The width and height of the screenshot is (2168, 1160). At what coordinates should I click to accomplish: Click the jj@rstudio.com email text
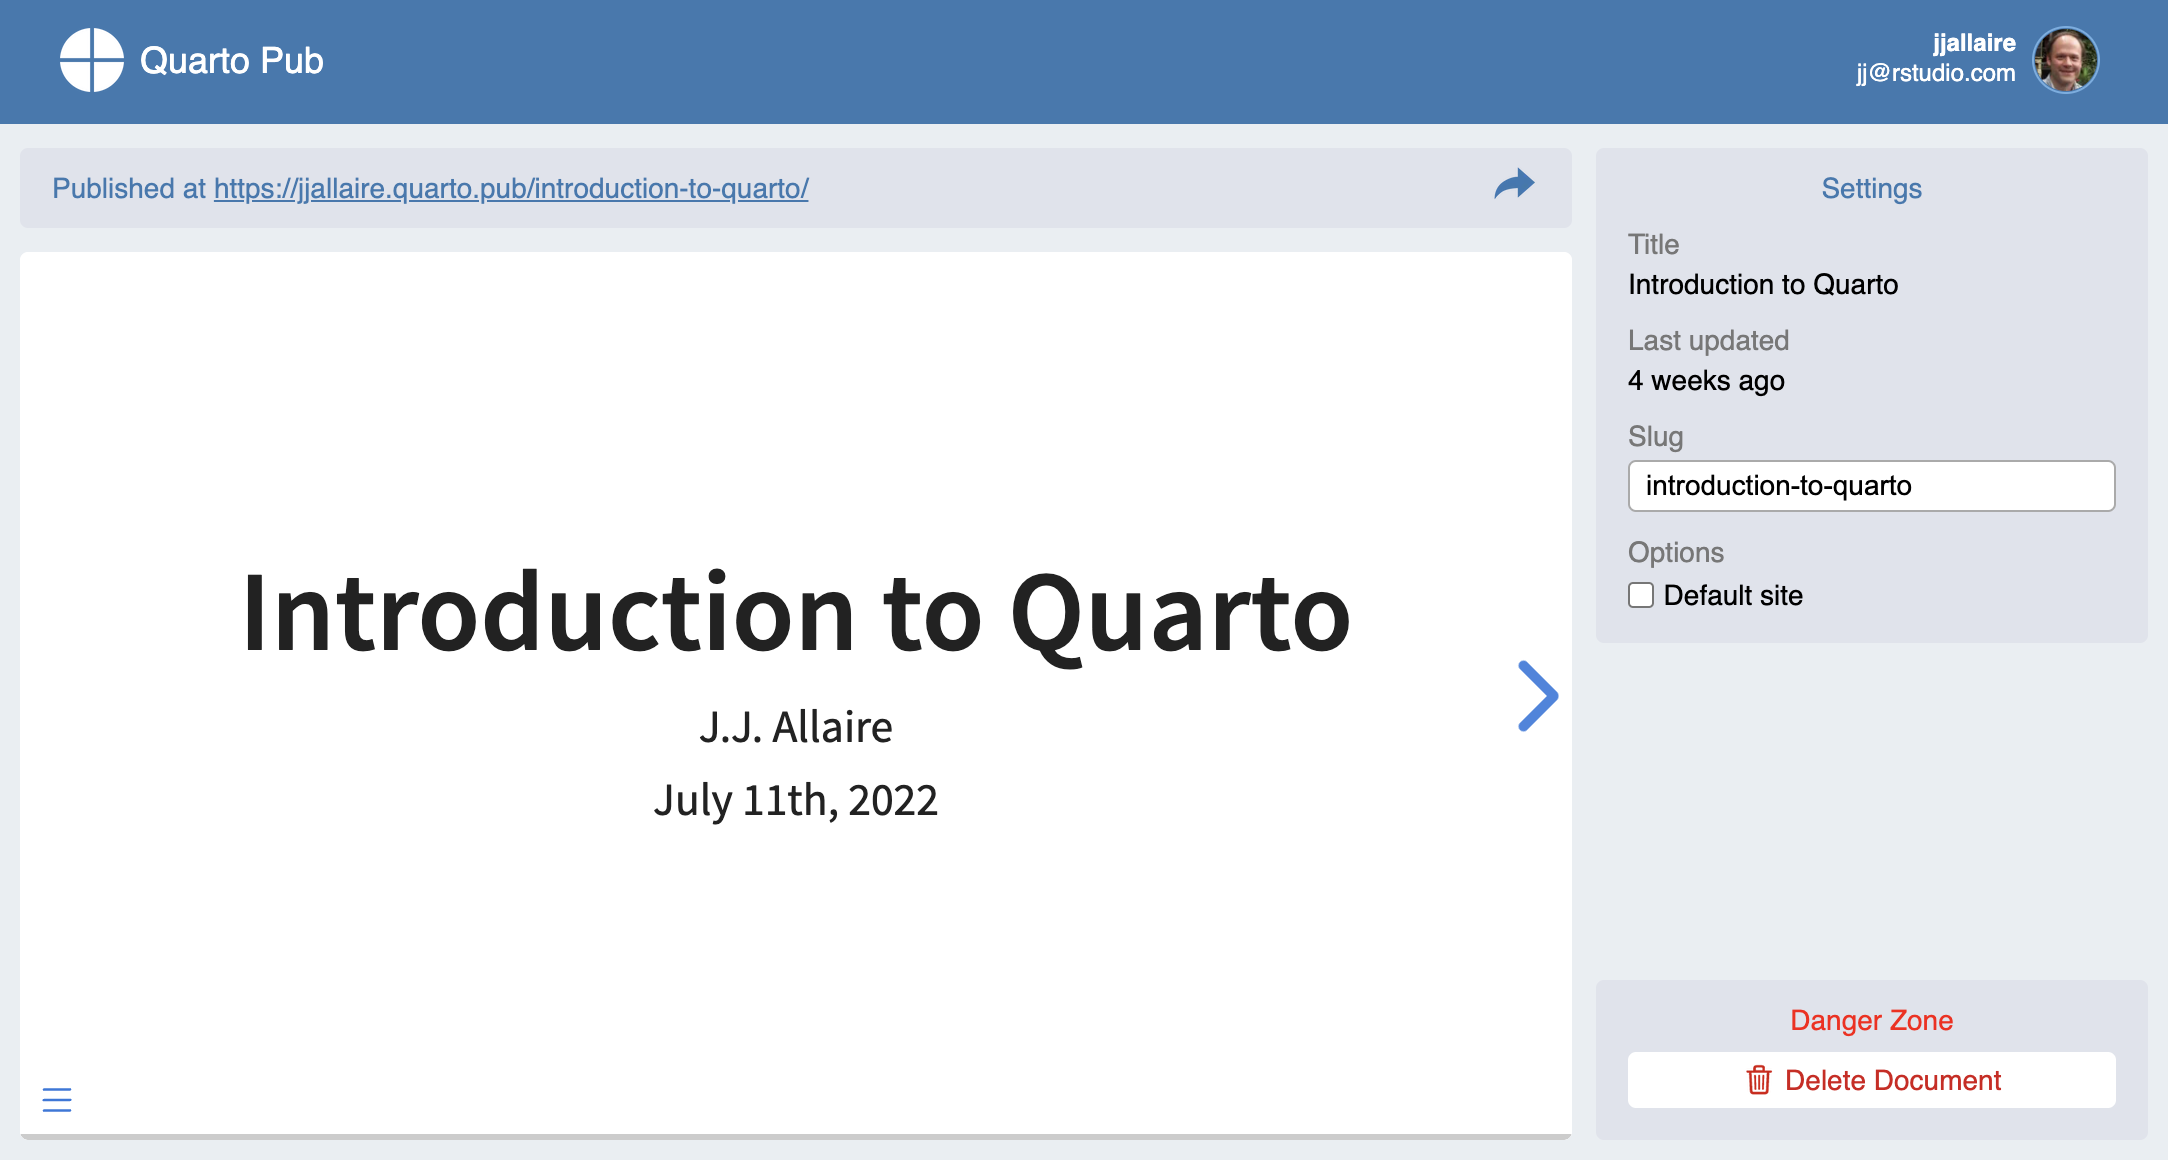[1935, 73]
